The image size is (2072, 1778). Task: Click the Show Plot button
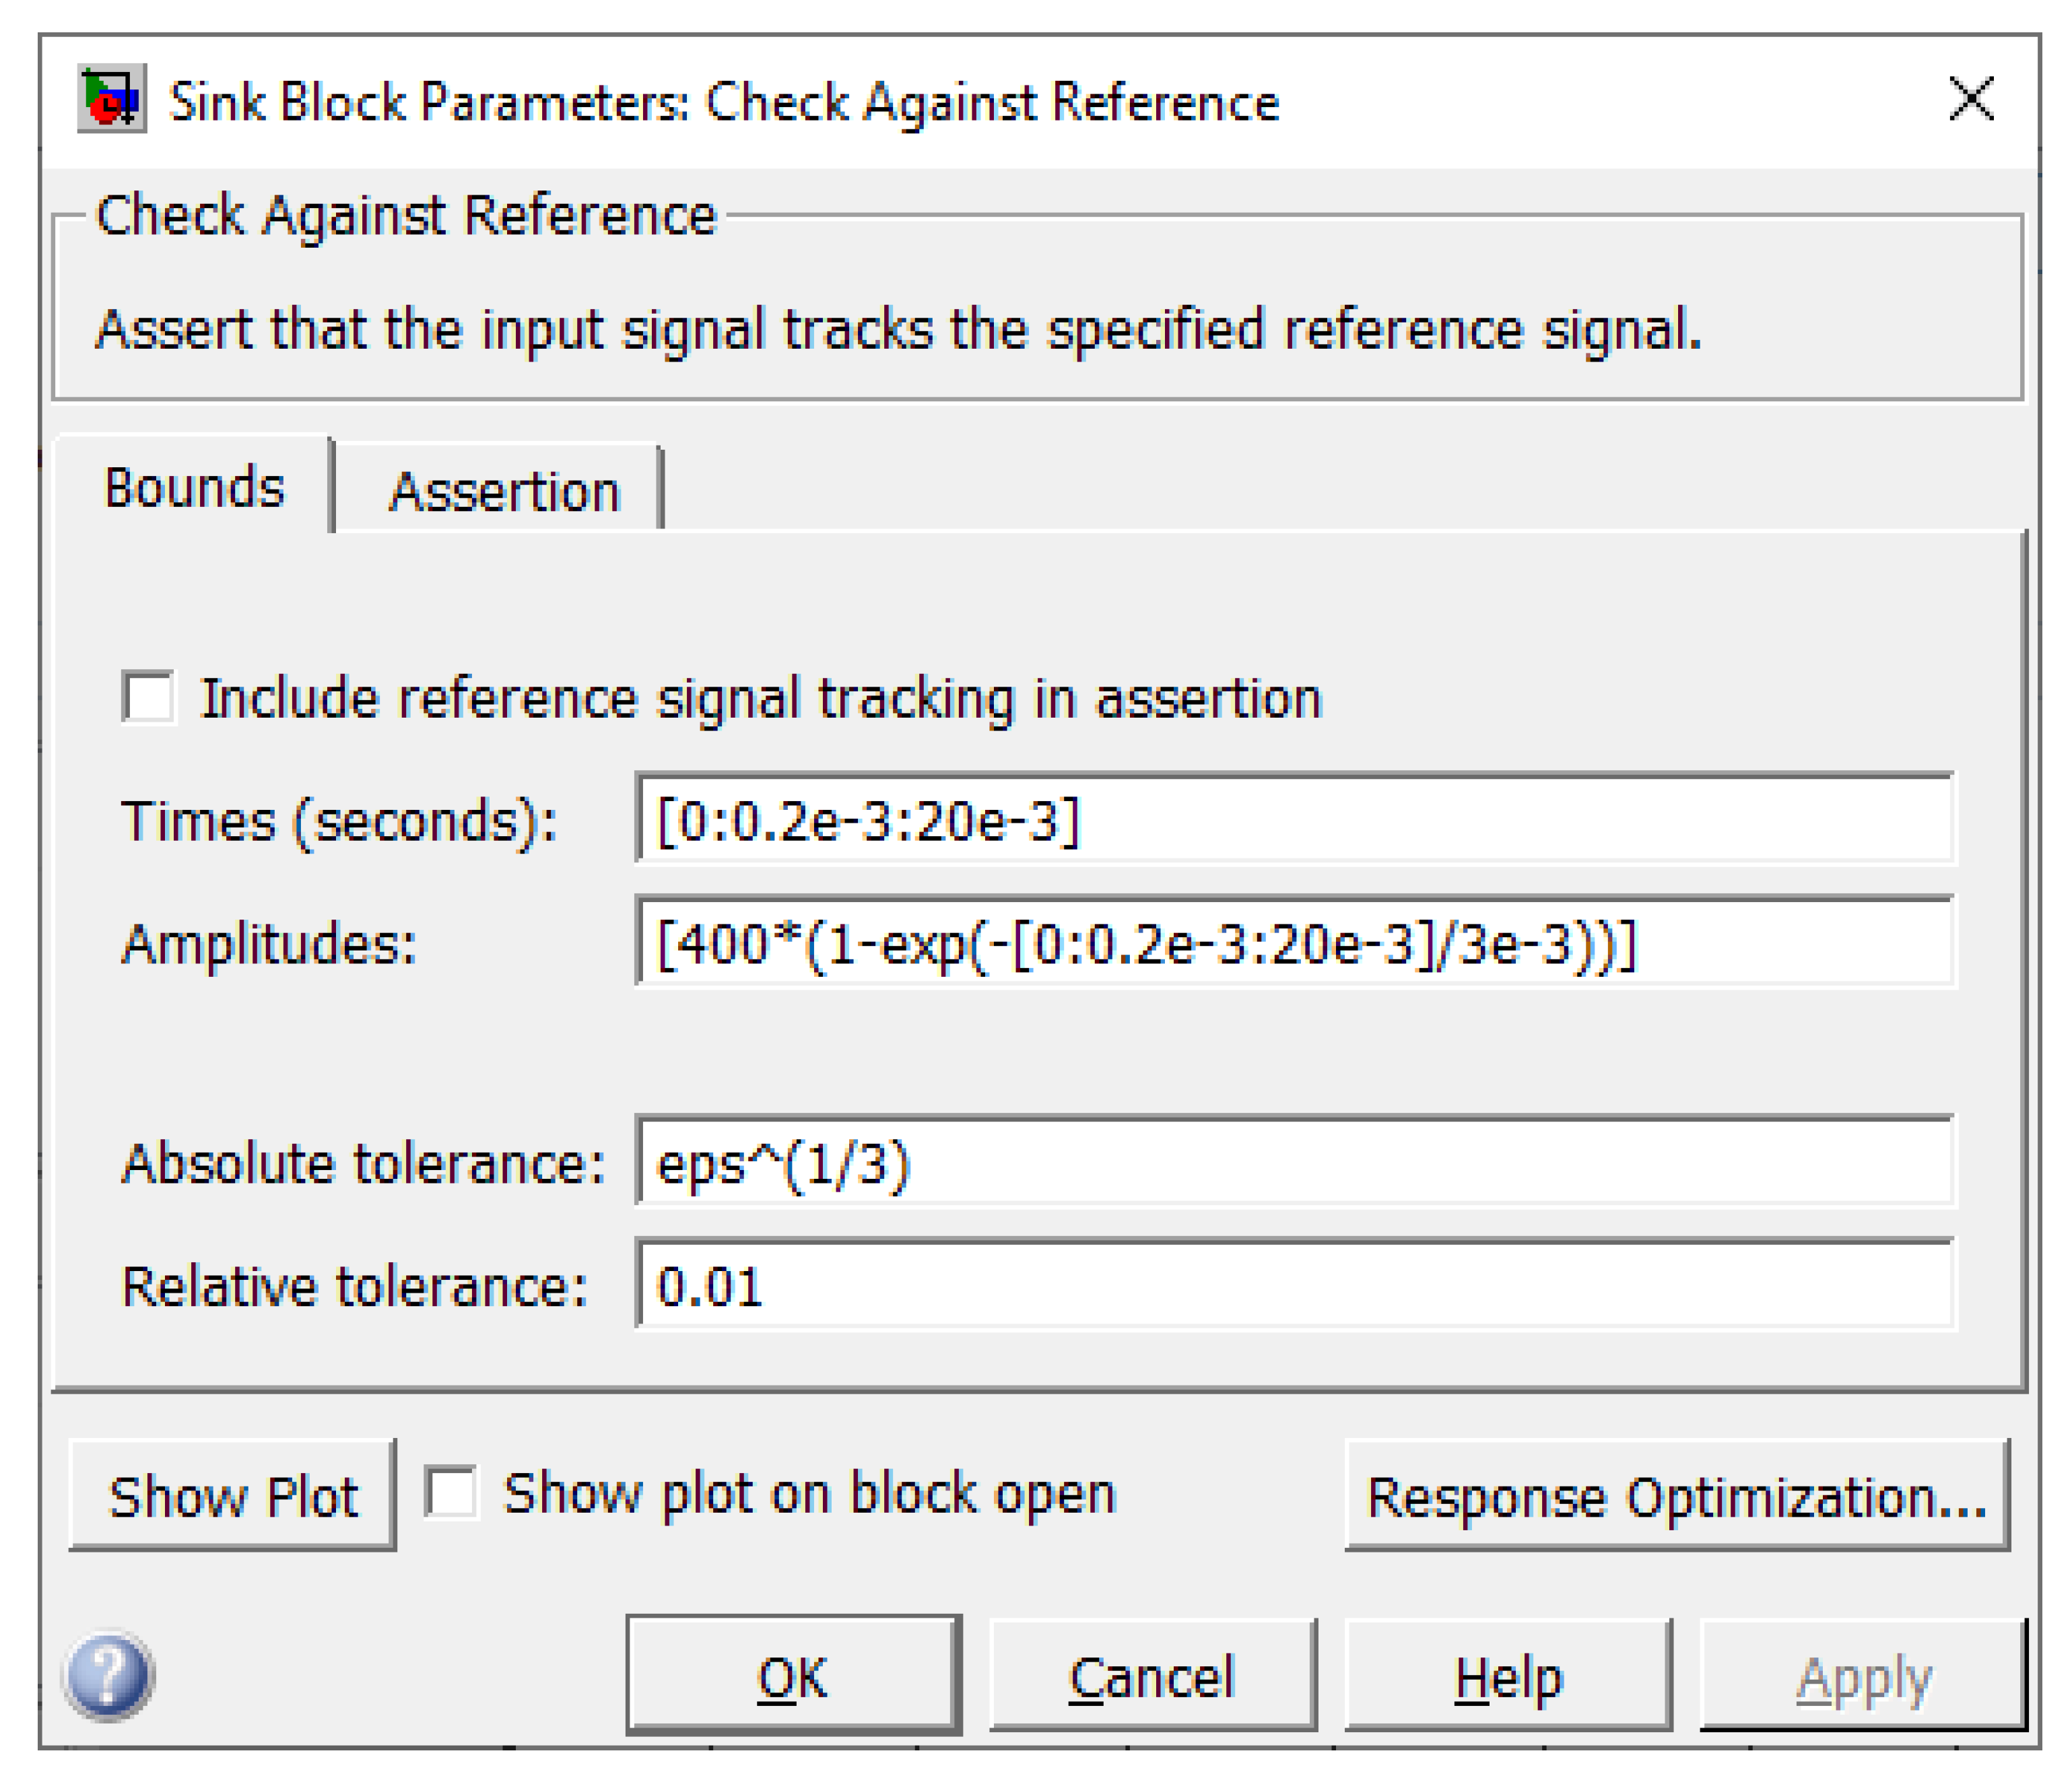click(232, 1496)
